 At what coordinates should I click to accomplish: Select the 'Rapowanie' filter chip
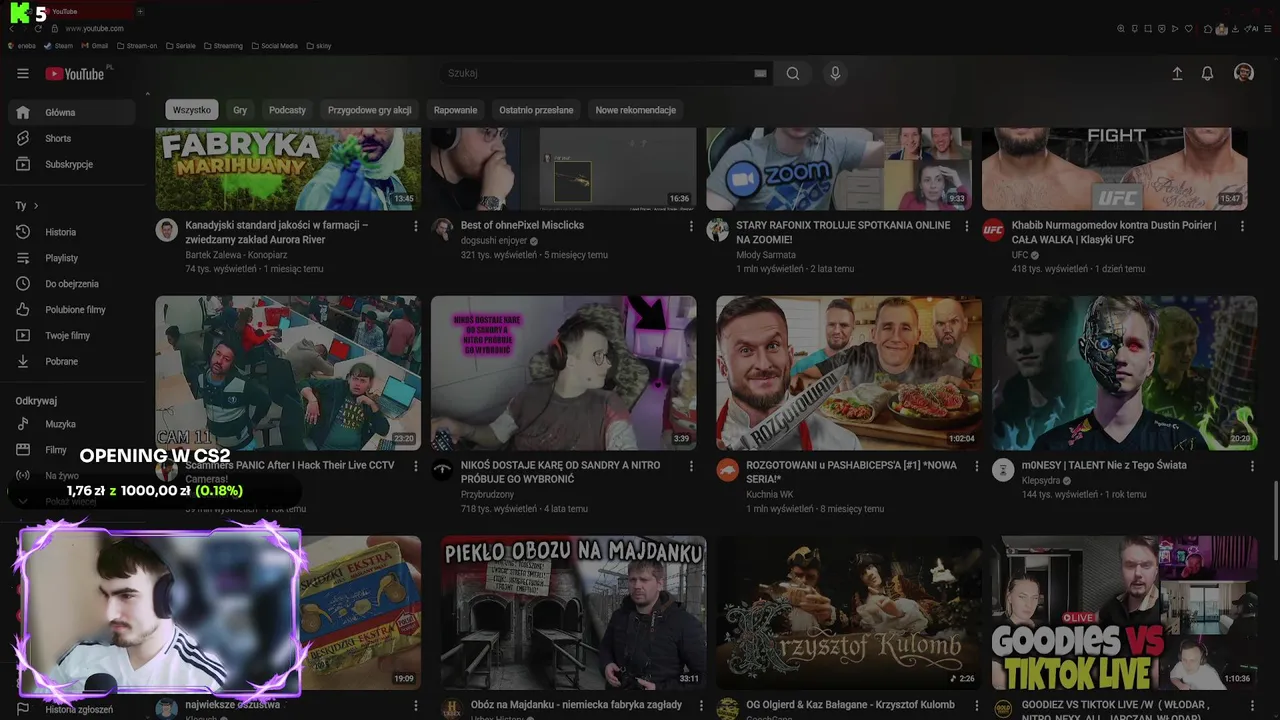click(x=455, y=110)
